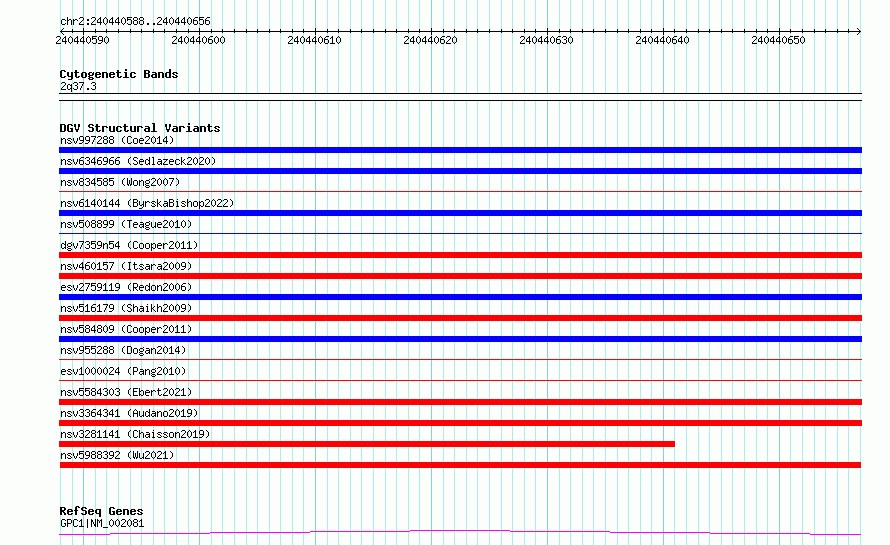Click the nsv997288 (Coe2014) variant label
The width and height of the screenshot is (890, 545).
117,140
